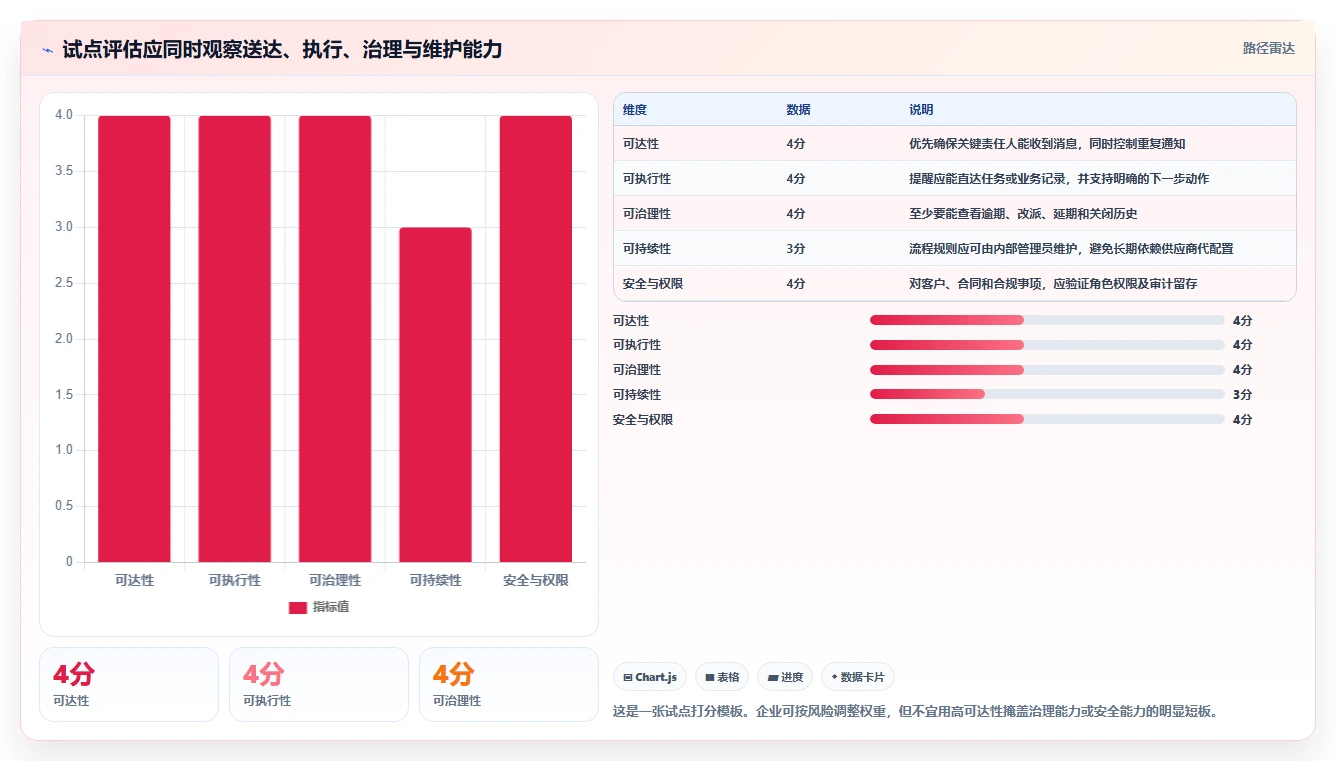Click the lightning icon beside the page title
This screenshot has width=1336, height=761.
click(x=47, y=49)
